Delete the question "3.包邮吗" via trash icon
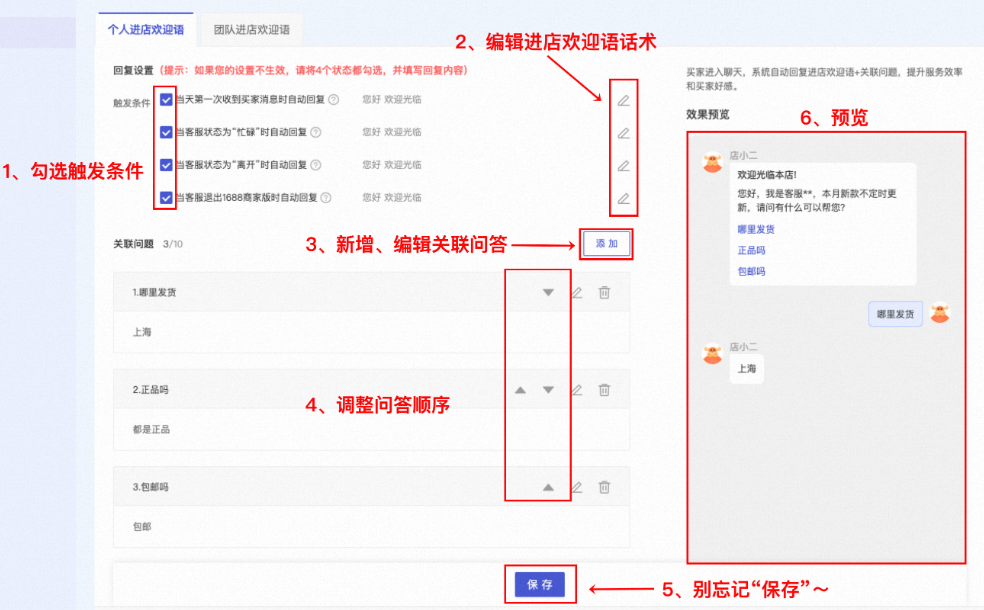The width and height of the screenshot is (984, 610). [604, 487]
